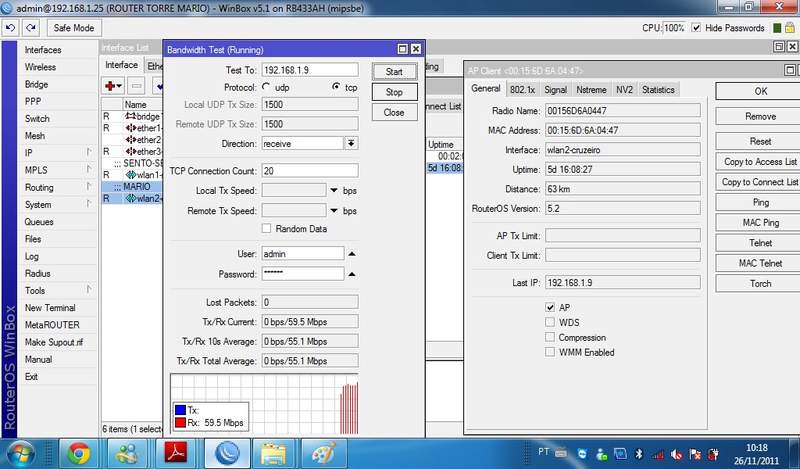Select the tcp protocol radio button
Viewport: 800px width, 469px height.
[336, 87]
